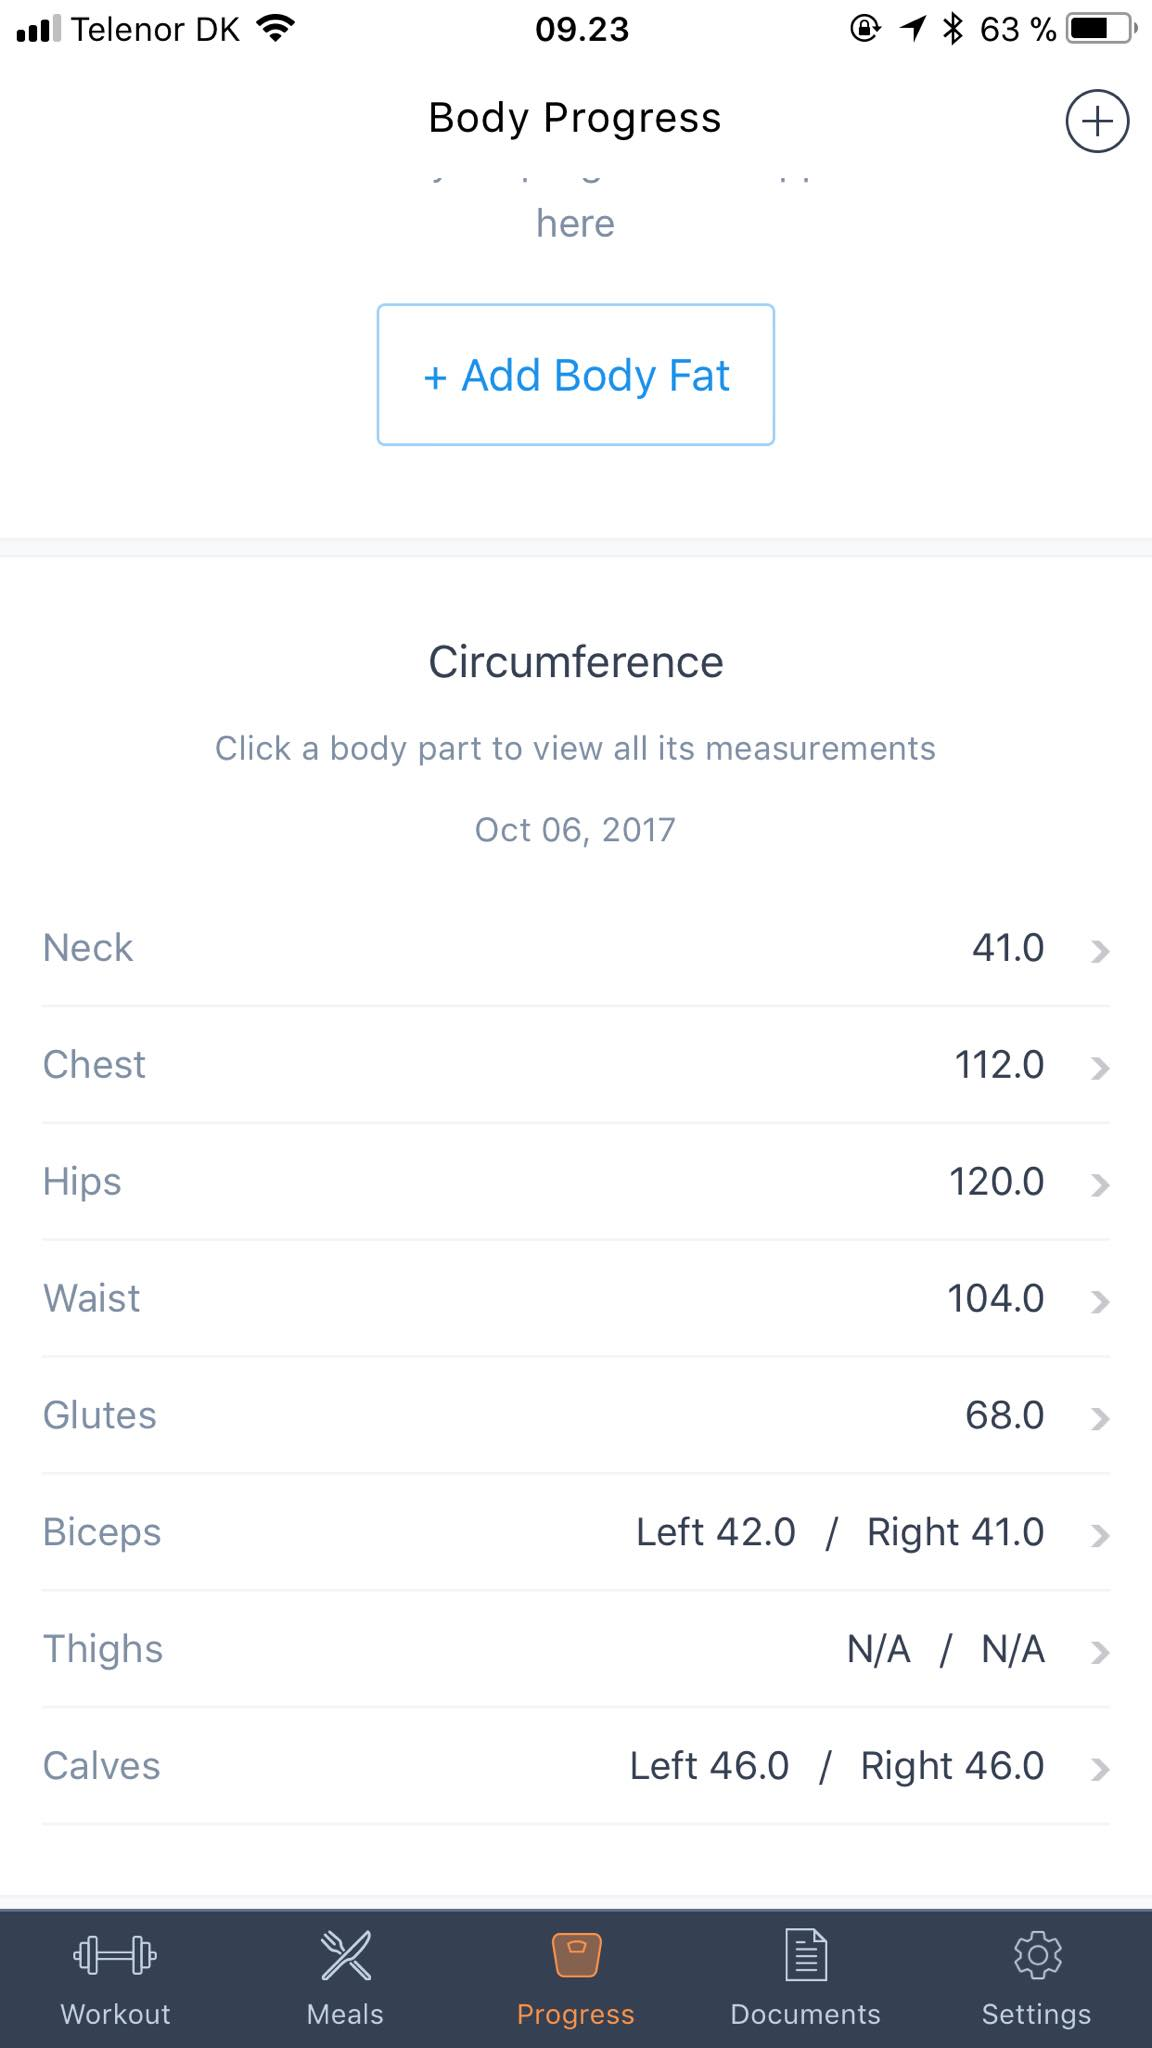Select the Progress scale icon
The image size is (1152, 2048).
pyautogui.click(x=576, y=1954)
